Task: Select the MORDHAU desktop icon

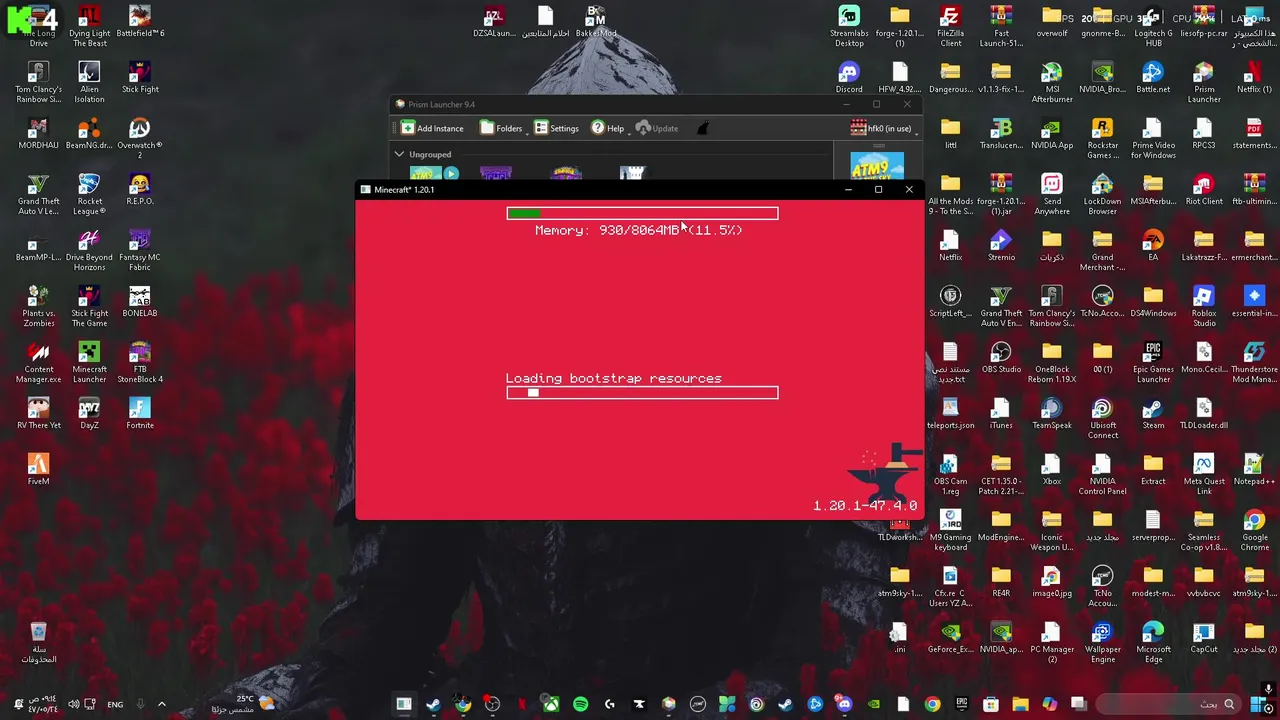Action: [38, 134]
